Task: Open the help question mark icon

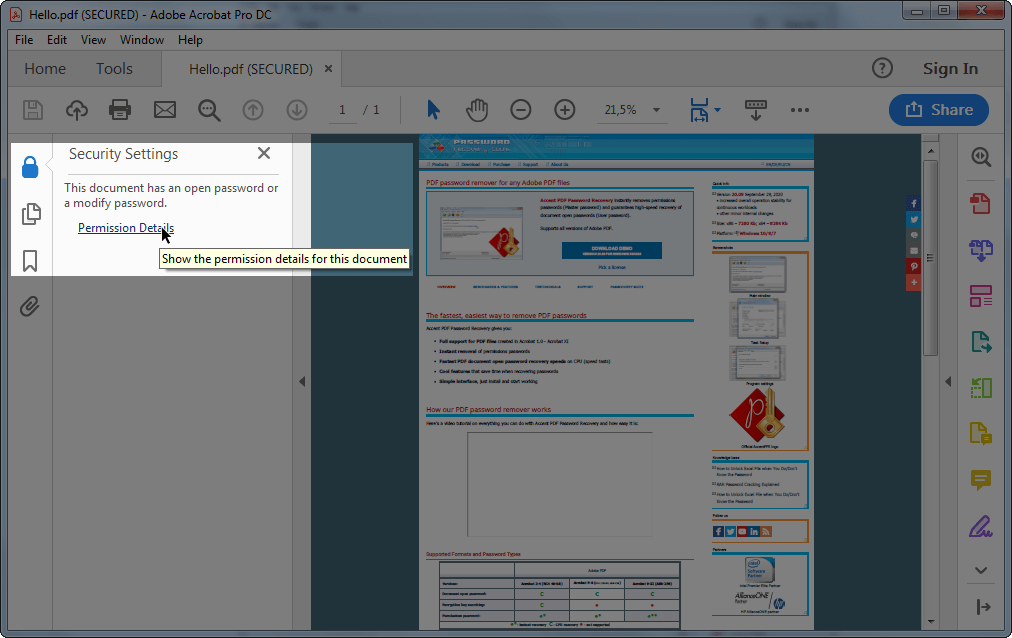Action: [882, 68]
